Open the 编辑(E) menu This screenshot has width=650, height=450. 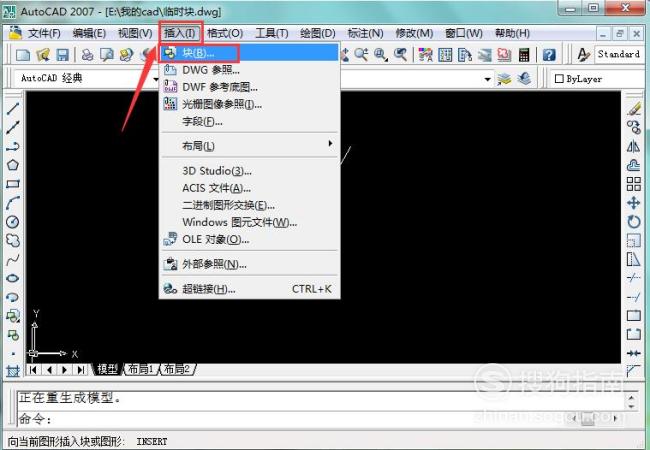[89, 33]
